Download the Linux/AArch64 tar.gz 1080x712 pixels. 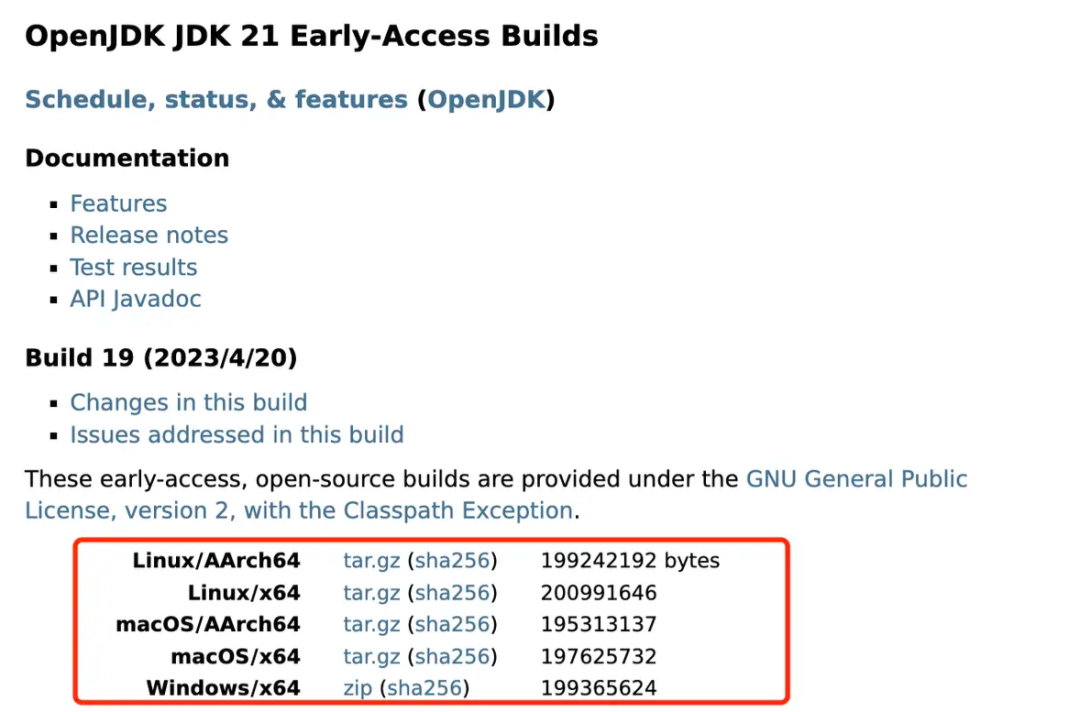click(x=372, y=561)
